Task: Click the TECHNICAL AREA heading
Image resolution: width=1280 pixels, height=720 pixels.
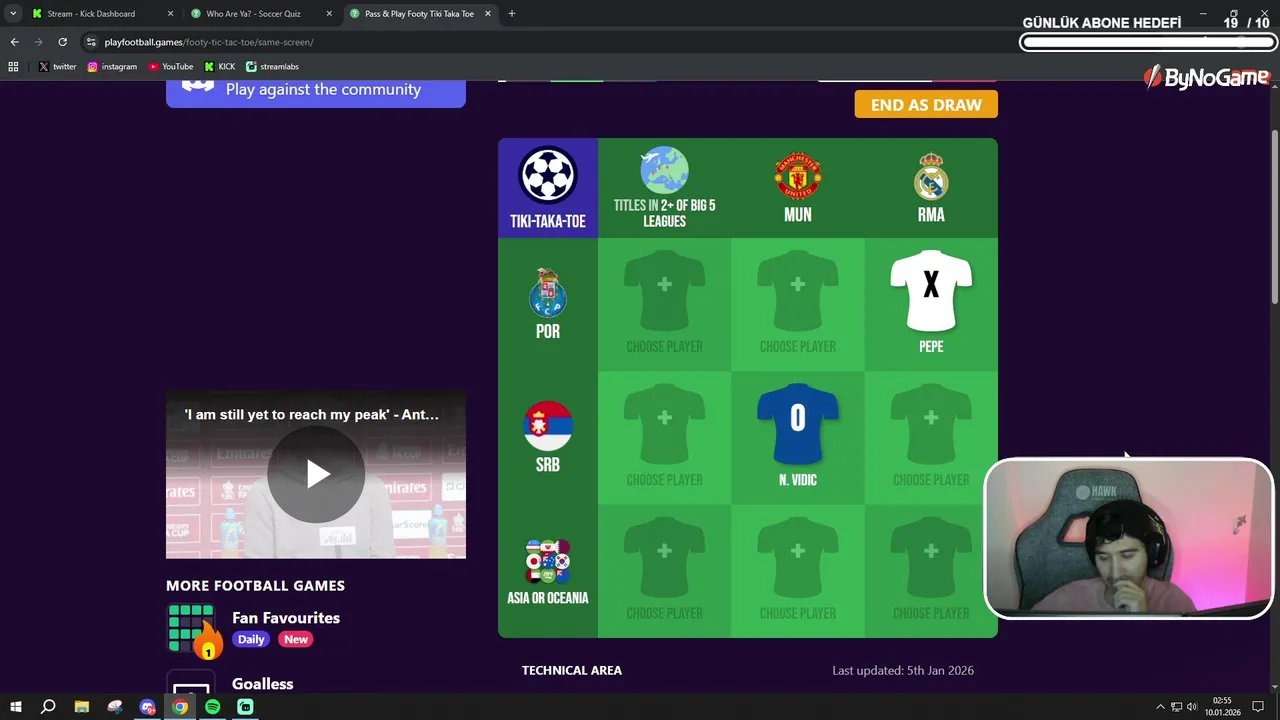Action: pyautogui.click(x=572, y=670)
